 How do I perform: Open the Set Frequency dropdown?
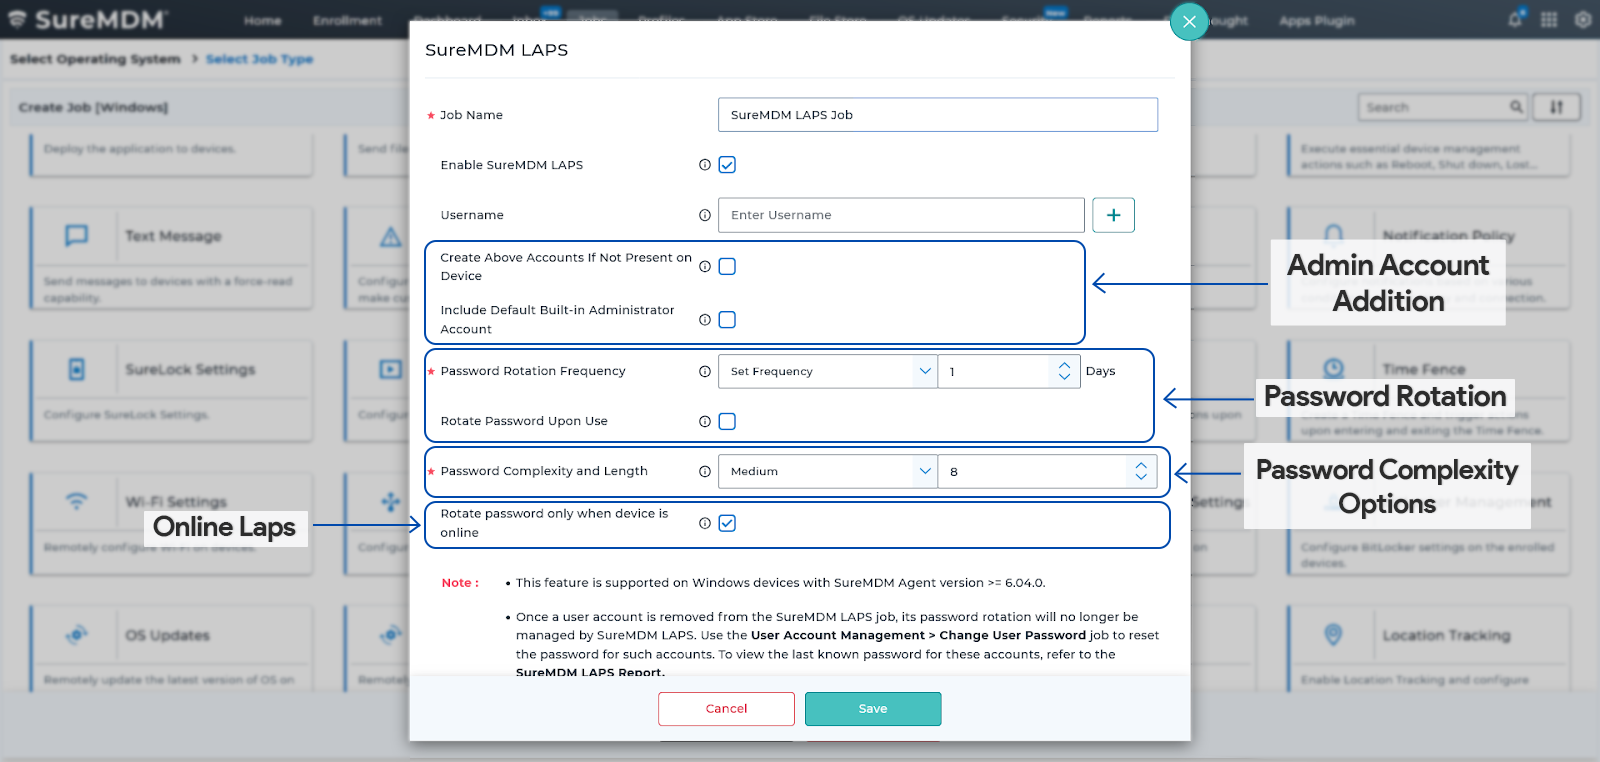[x=827, y=371]
